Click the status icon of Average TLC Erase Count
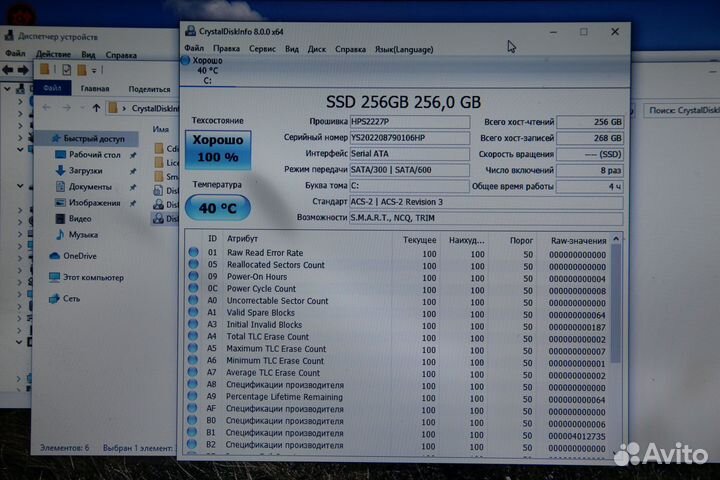Image resolution: width=720 pixels, height=480 pixels. tap(193, 372)
